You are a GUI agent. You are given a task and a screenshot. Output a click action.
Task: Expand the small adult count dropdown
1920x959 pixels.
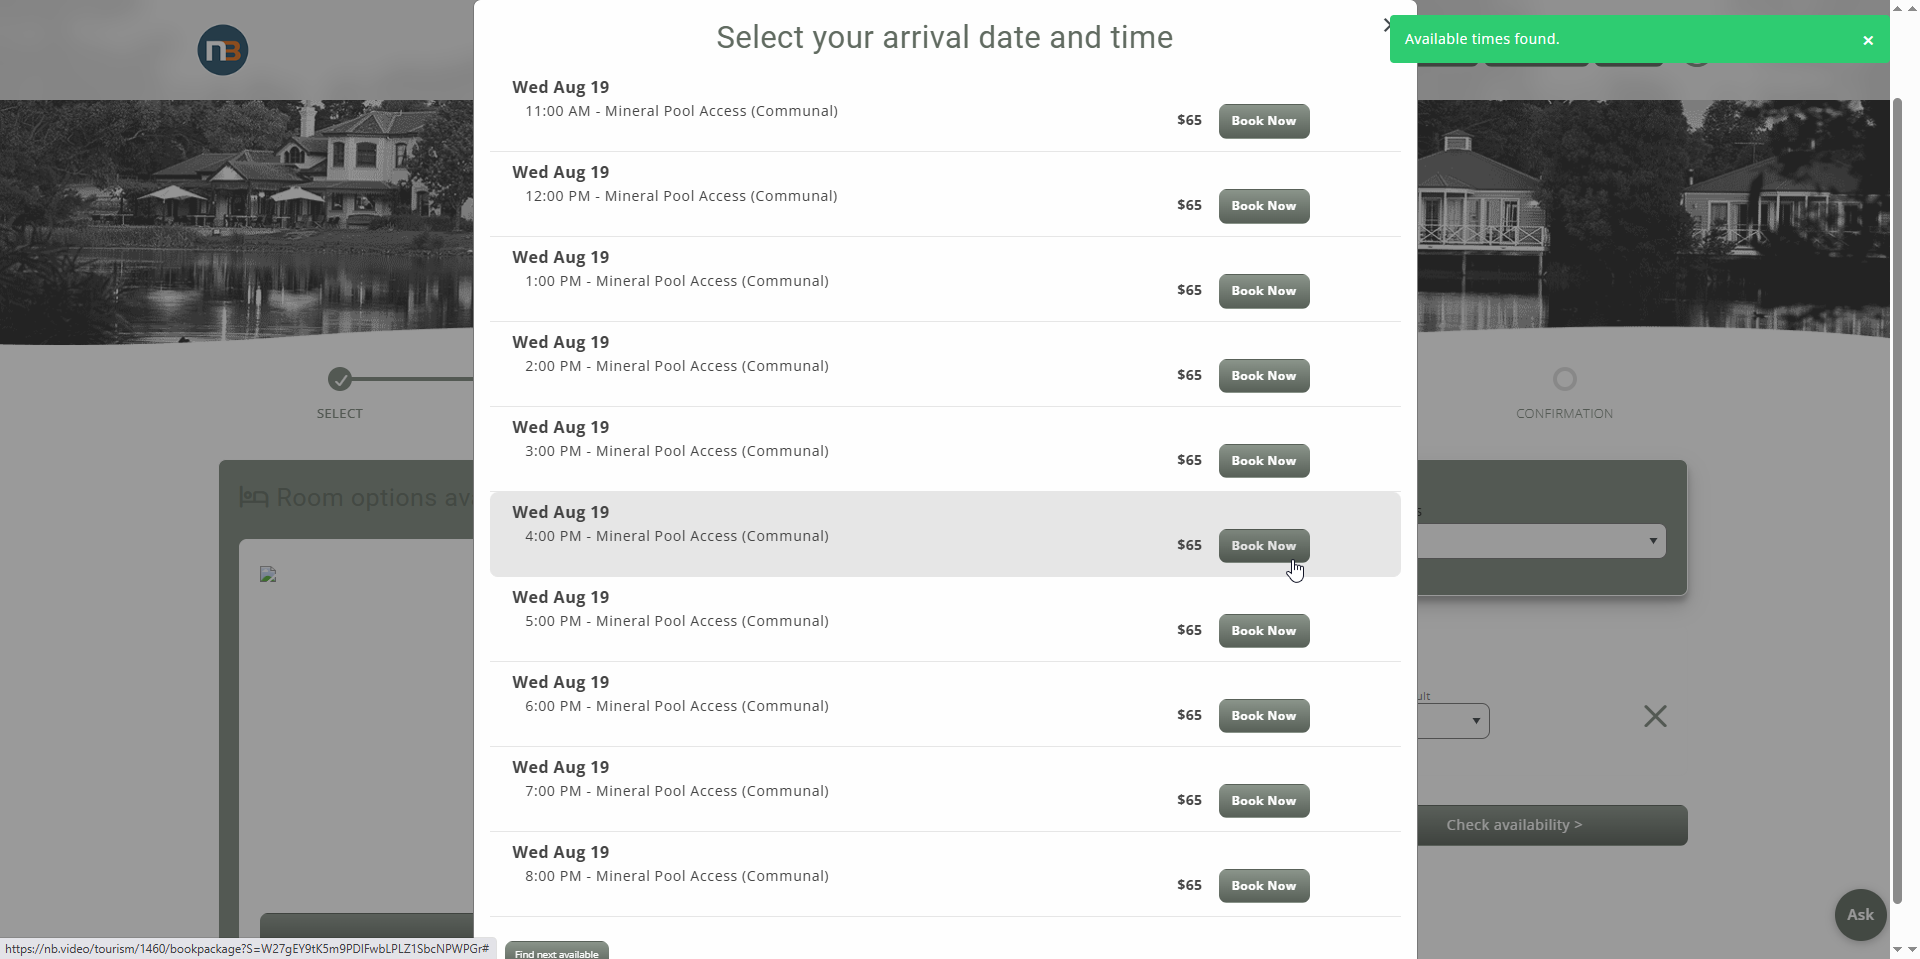1453,721
